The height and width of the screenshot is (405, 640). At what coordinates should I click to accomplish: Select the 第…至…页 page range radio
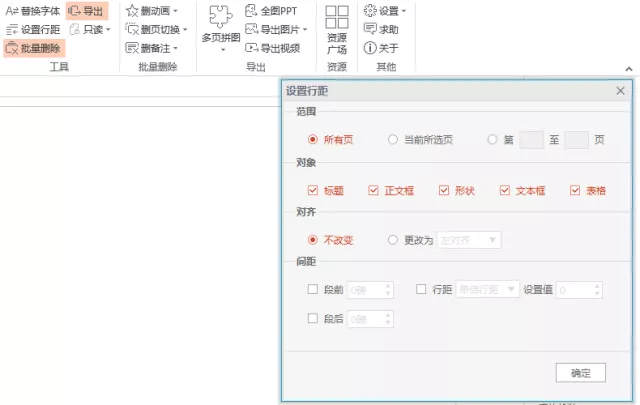pos(492,140)
